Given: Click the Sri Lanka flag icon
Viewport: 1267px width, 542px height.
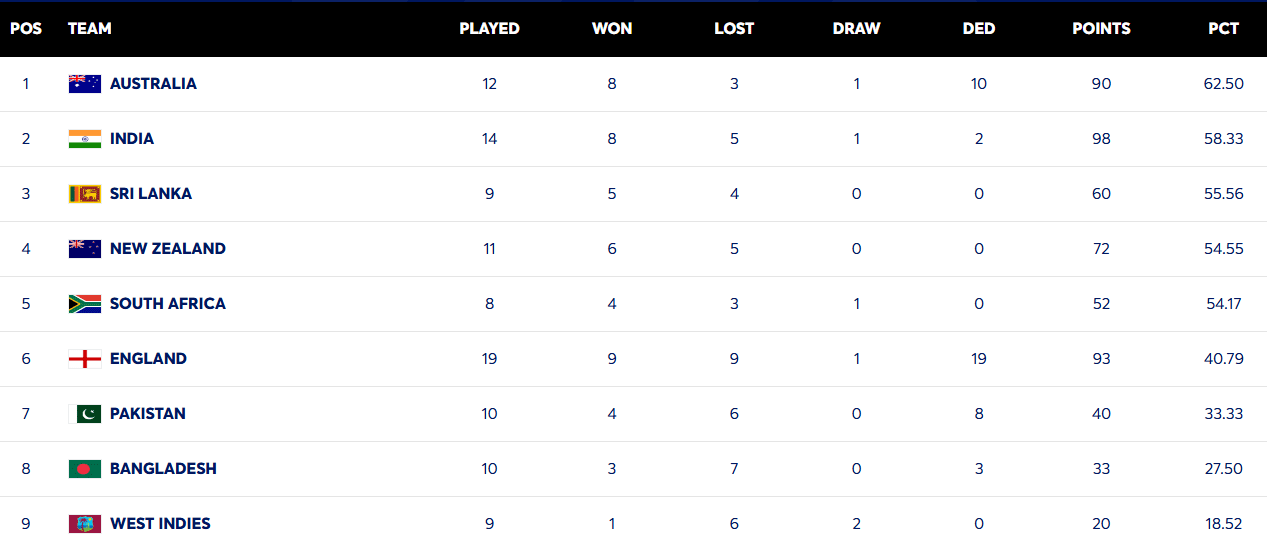Looking at the screenshot, I should coord(85,194).
